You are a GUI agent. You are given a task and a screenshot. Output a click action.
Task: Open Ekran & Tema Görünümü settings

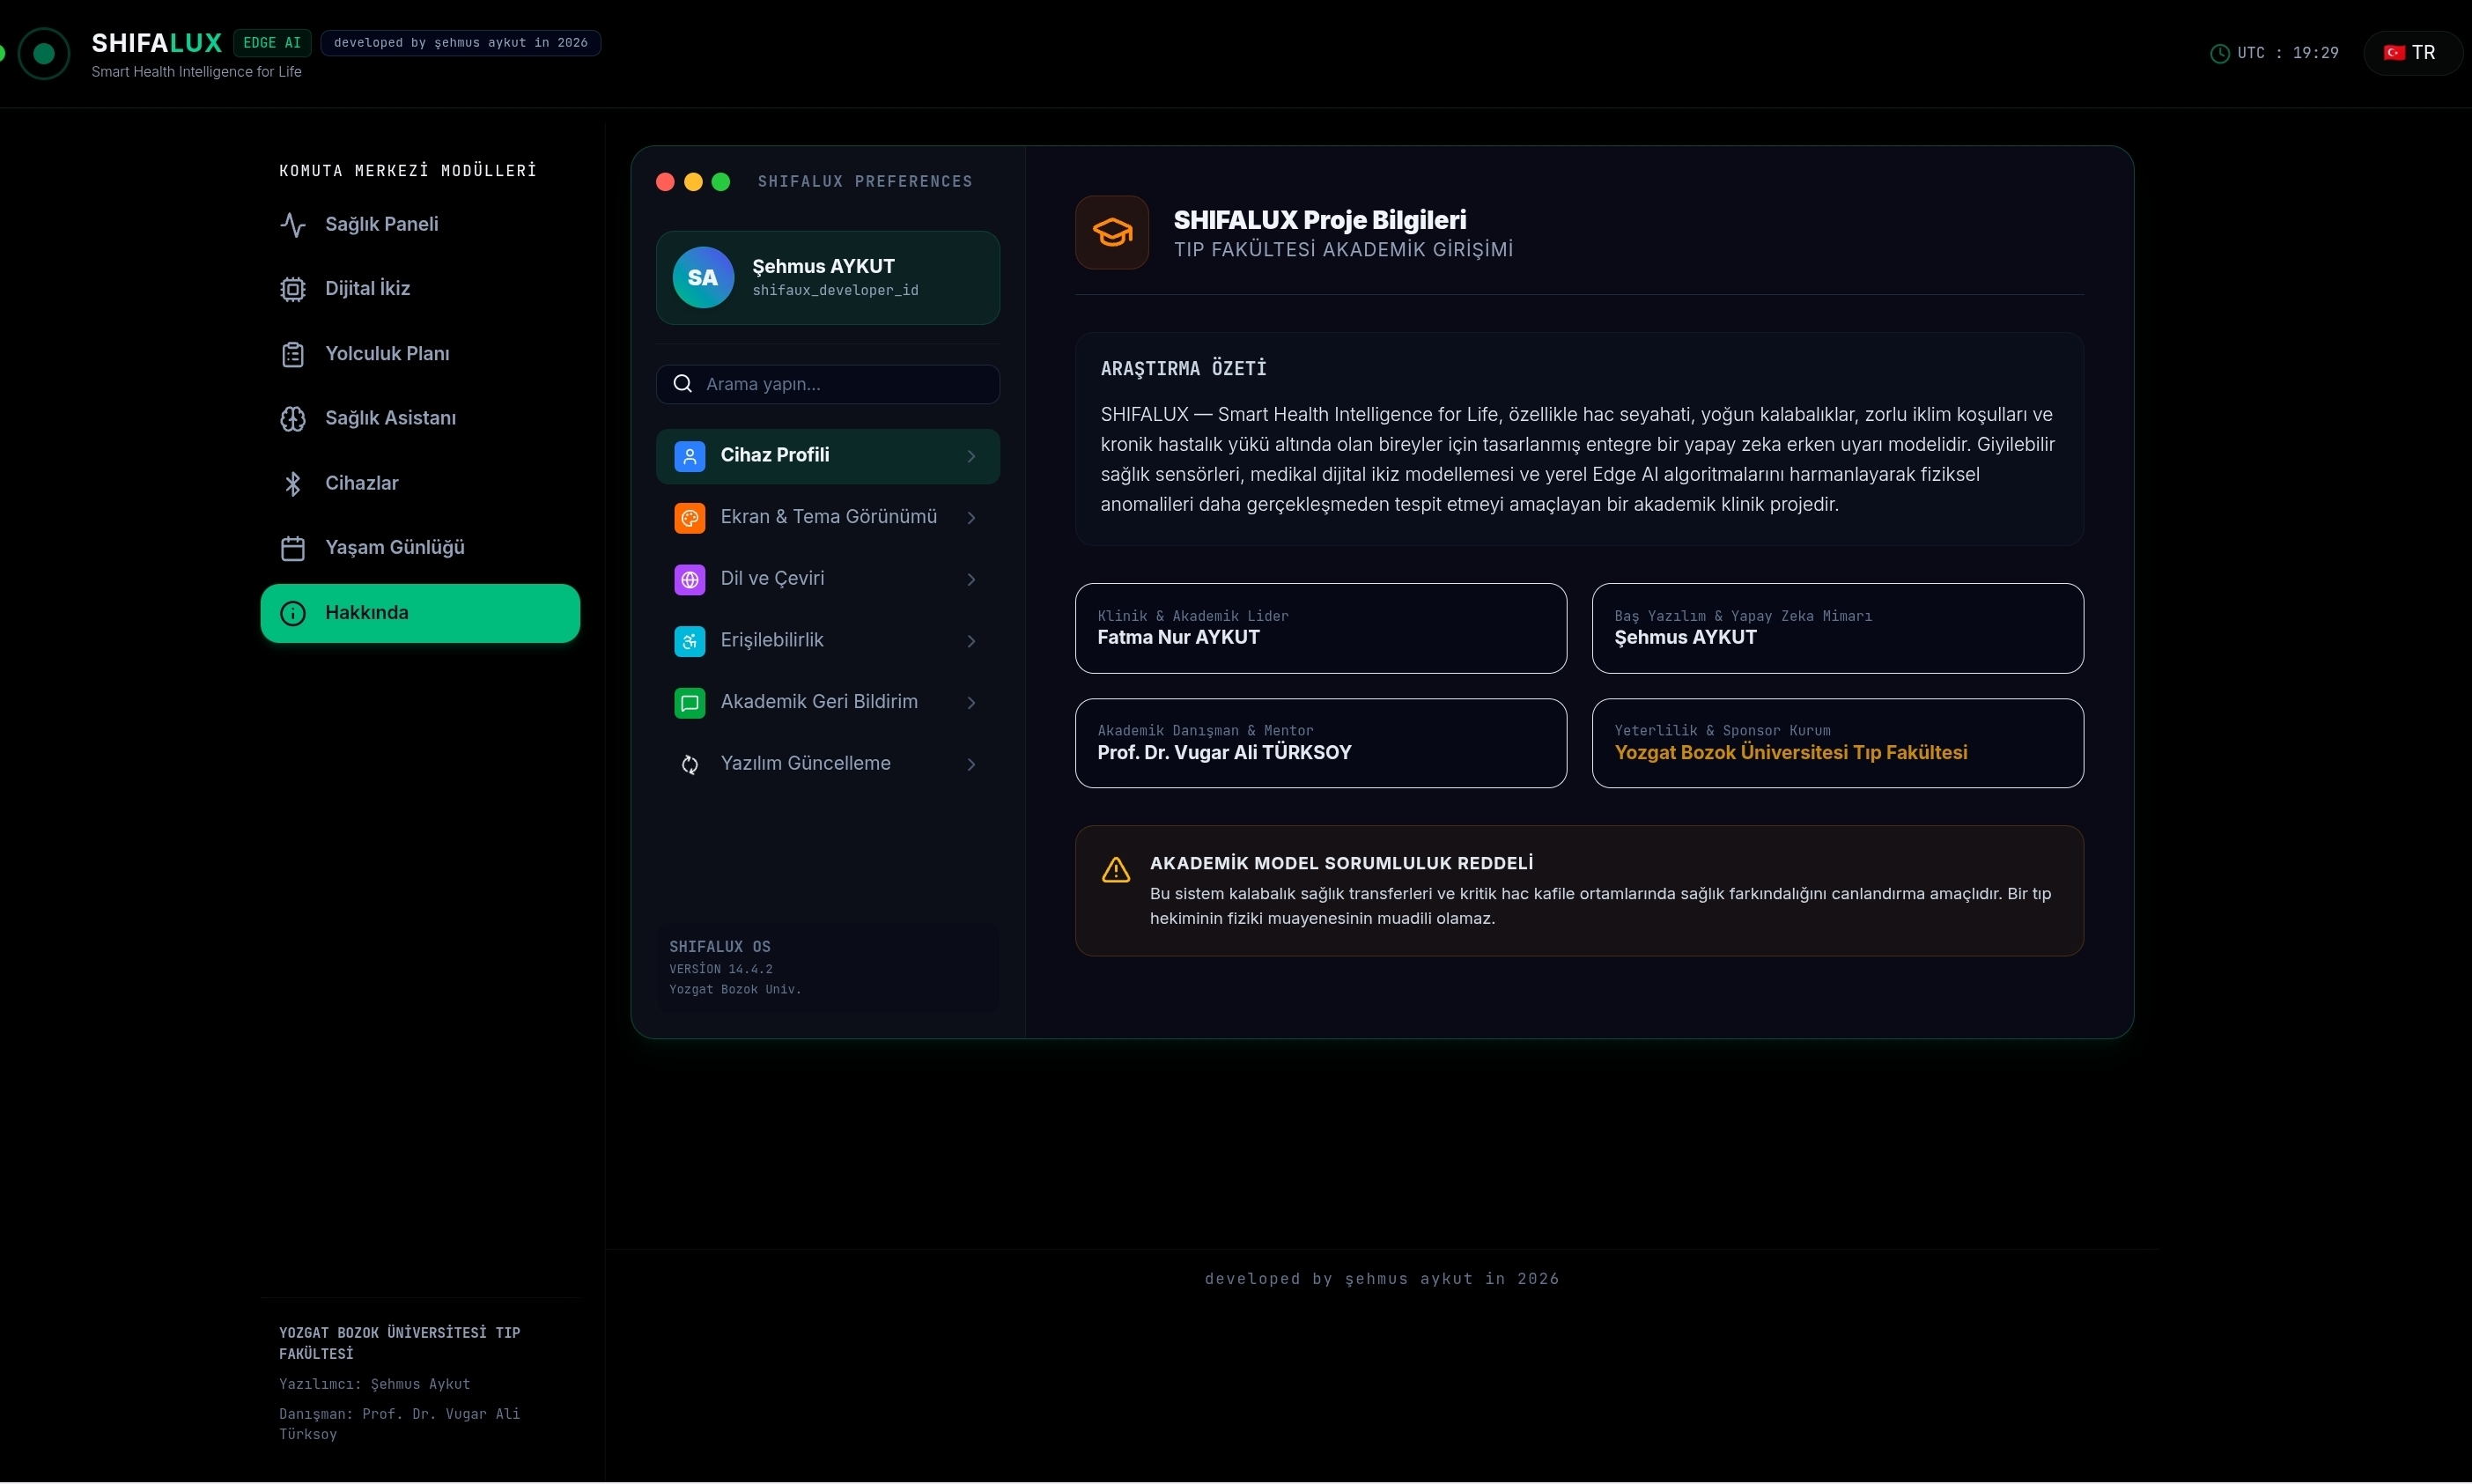tap(828, 518)
